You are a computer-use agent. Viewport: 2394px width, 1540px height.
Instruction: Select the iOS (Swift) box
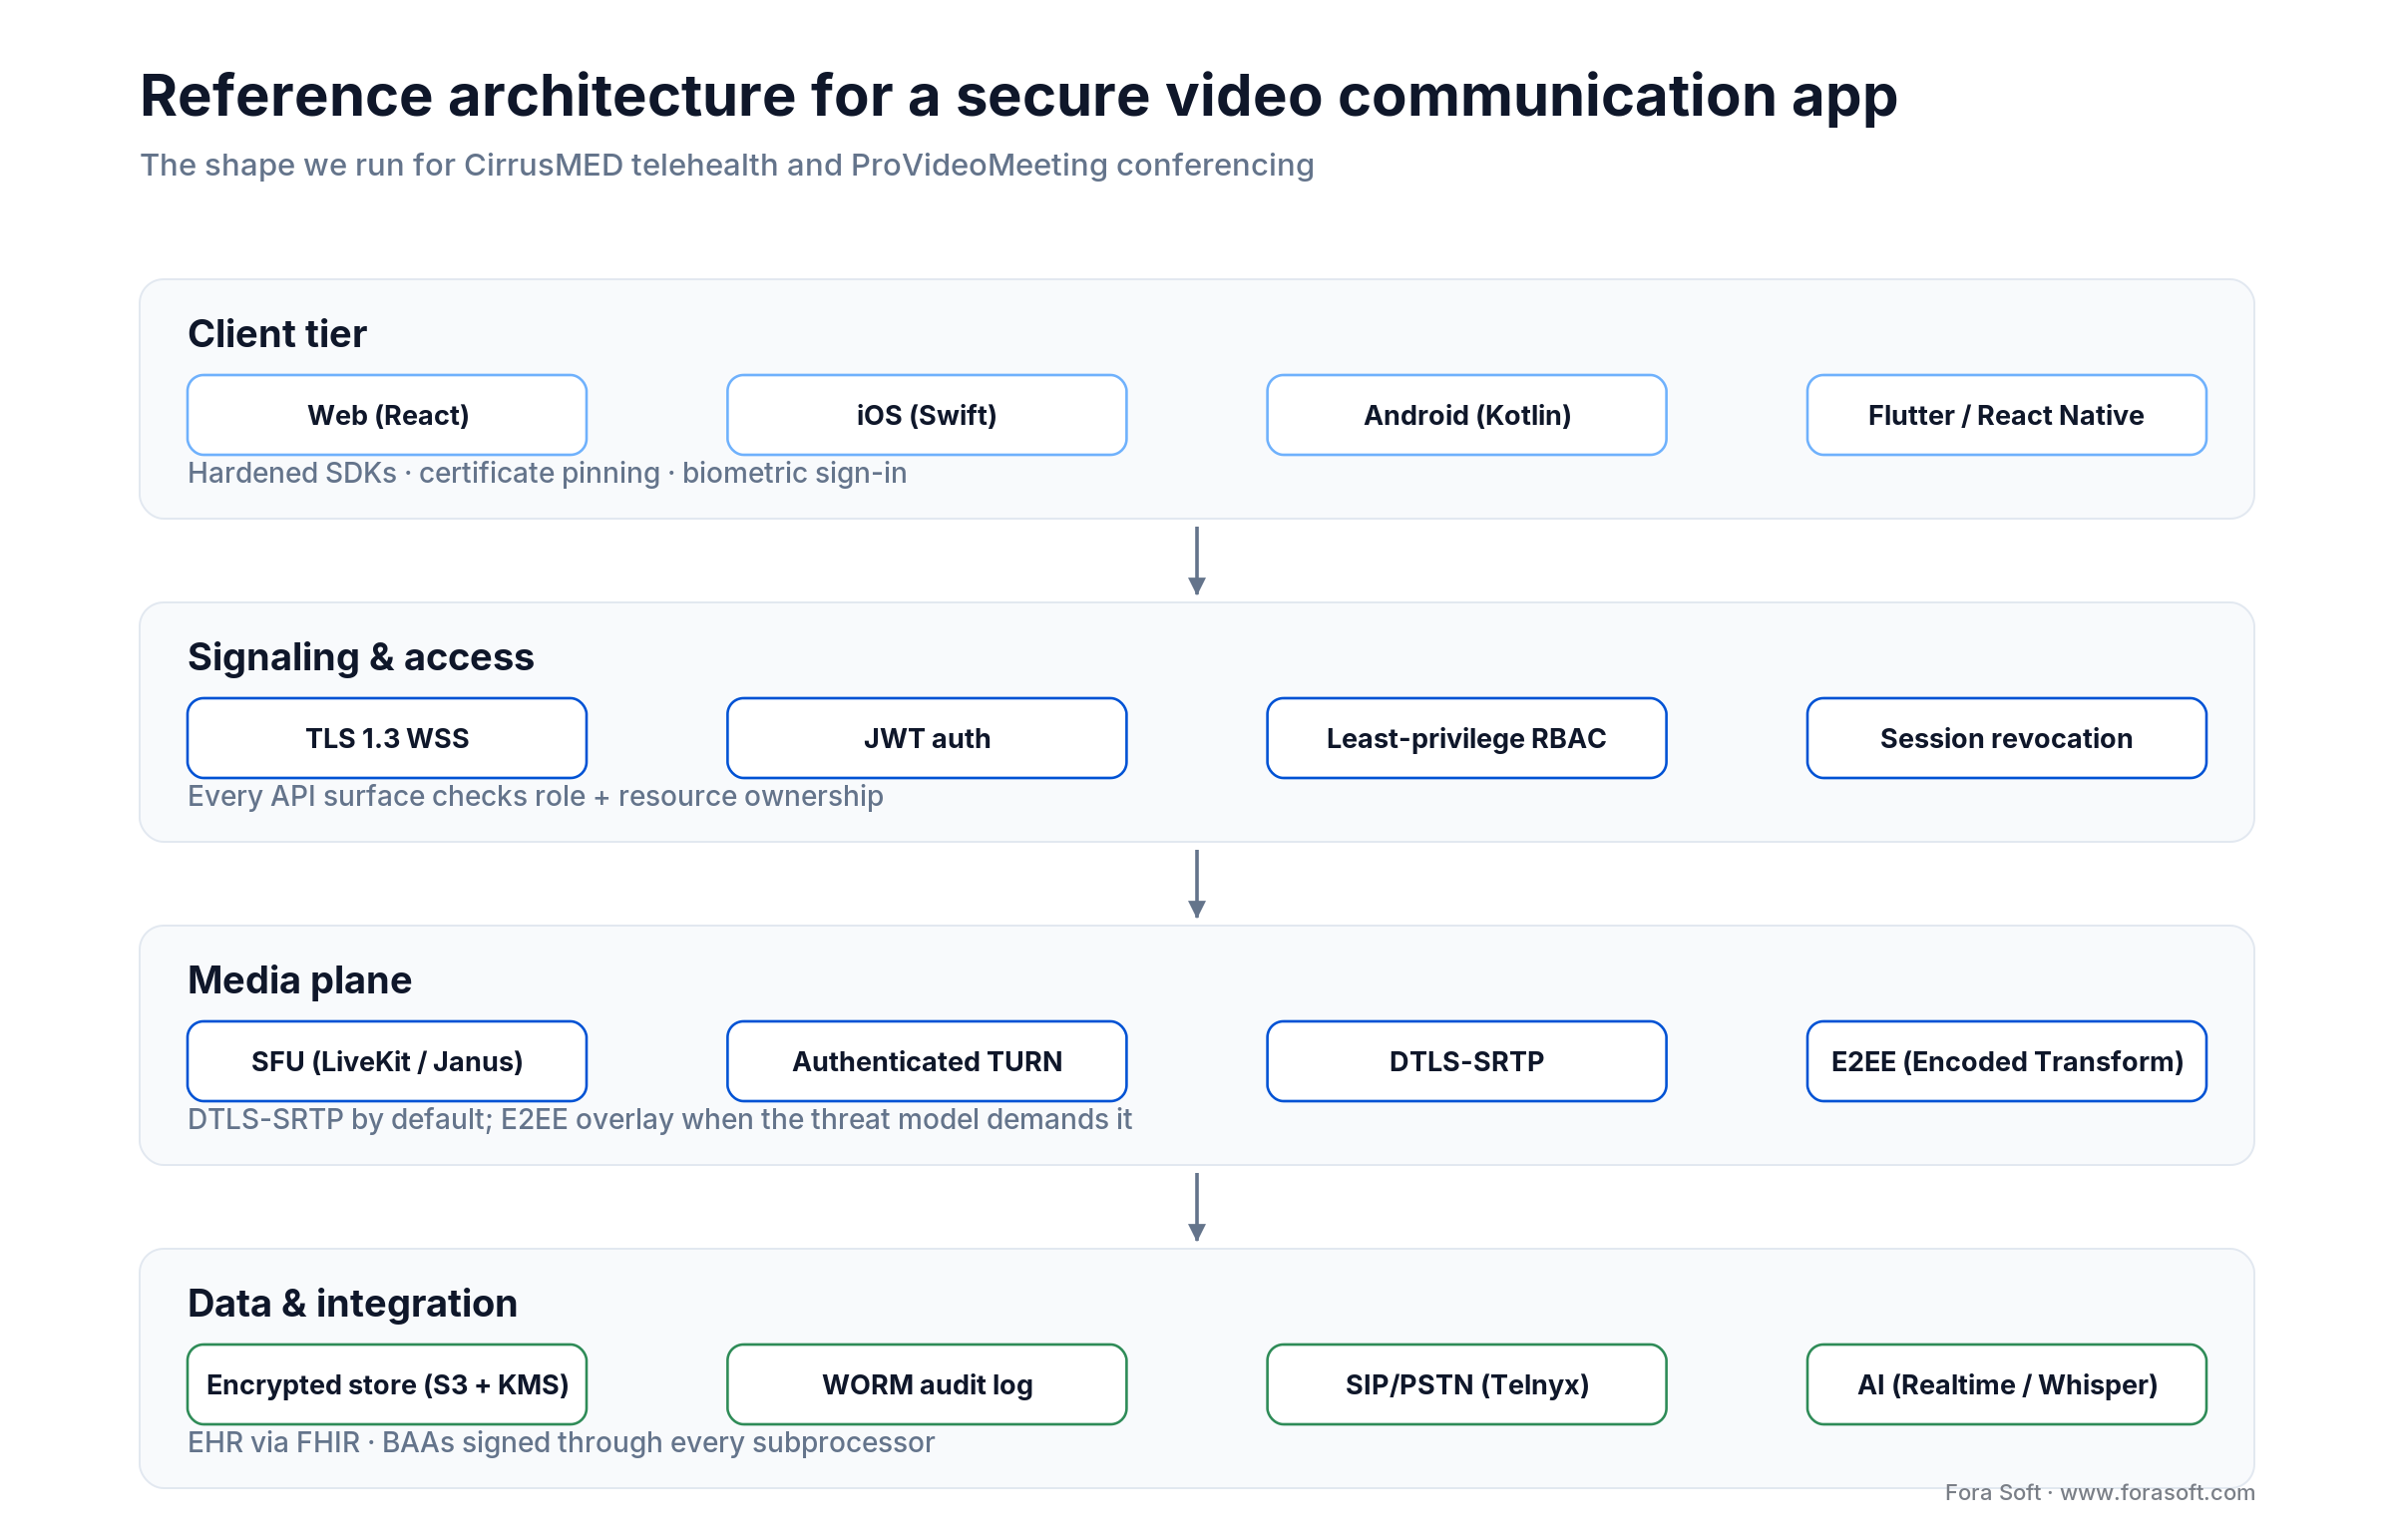pyautogui.click(x=927, y=415)
